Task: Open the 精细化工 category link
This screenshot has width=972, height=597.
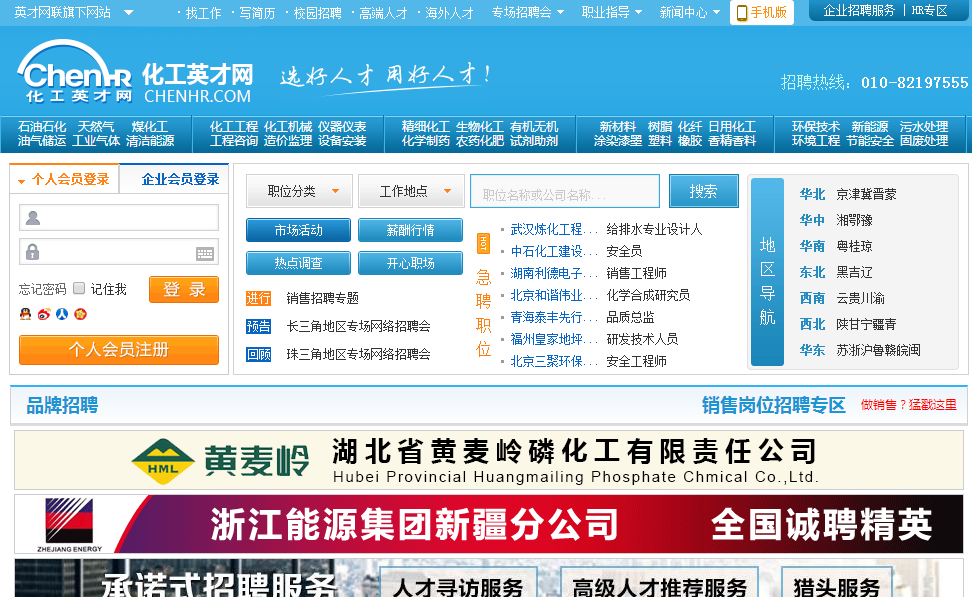Action: (426, 126)
